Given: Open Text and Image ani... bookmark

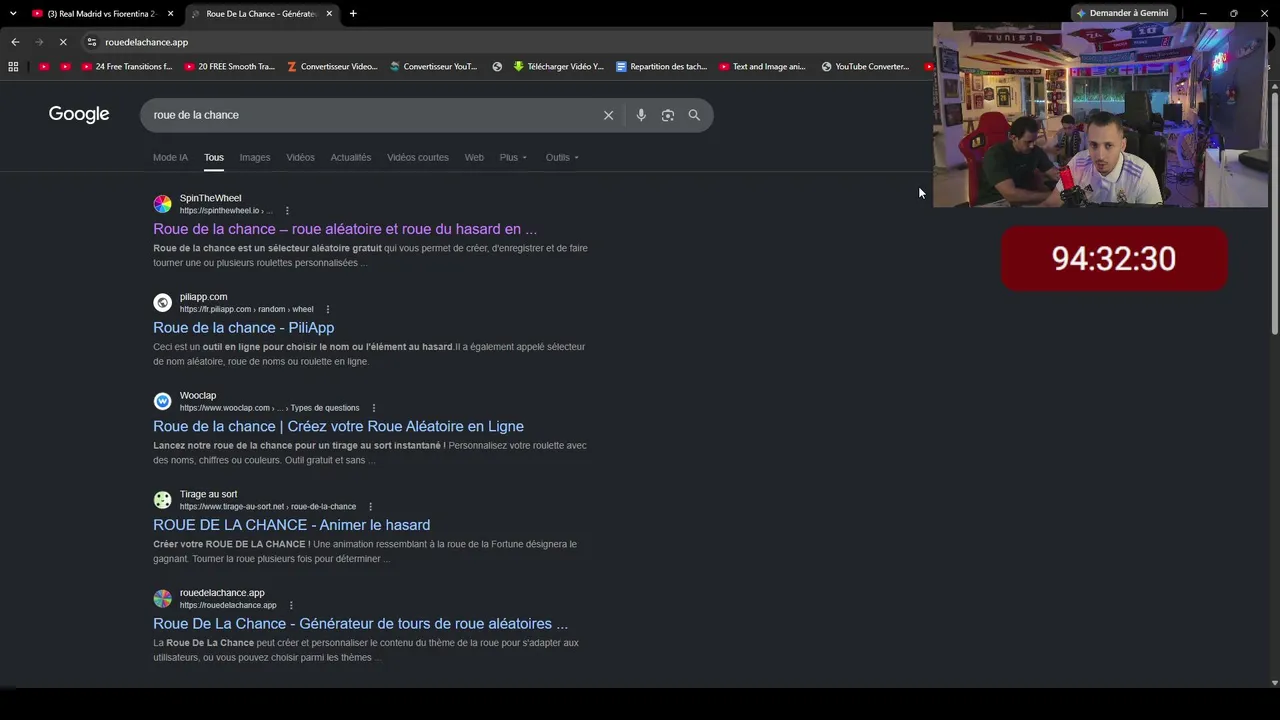Looking at the screenshot, I should (762, 67).
